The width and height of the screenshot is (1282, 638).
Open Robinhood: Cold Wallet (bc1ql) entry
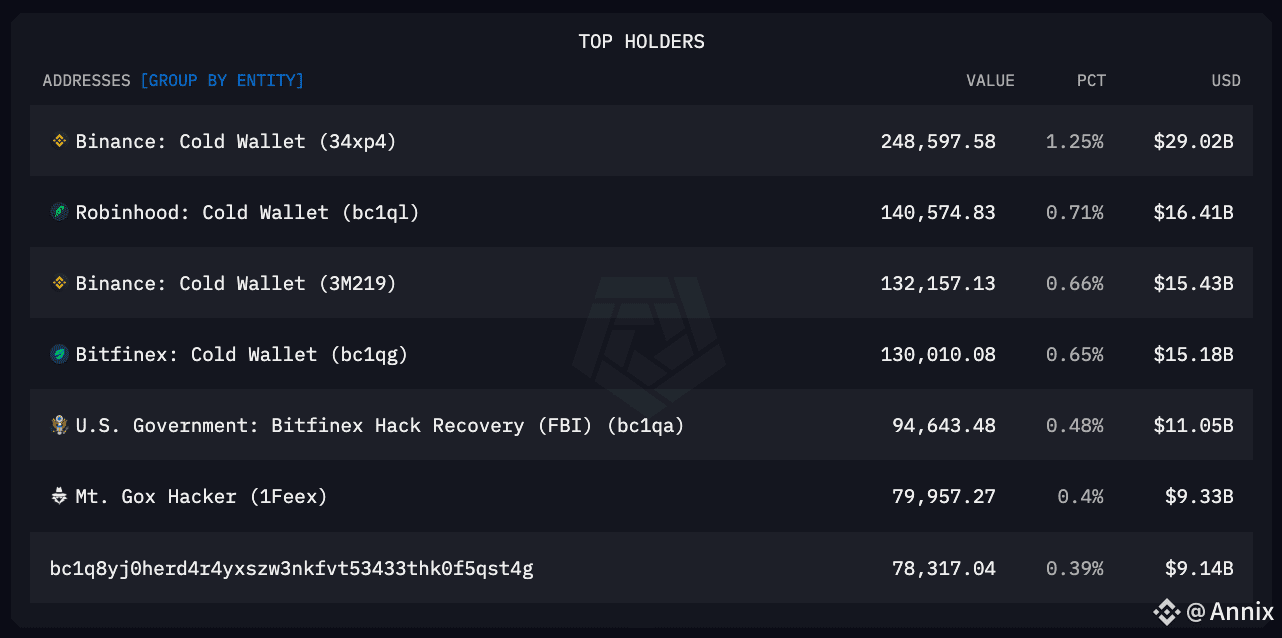pos(247,212)
